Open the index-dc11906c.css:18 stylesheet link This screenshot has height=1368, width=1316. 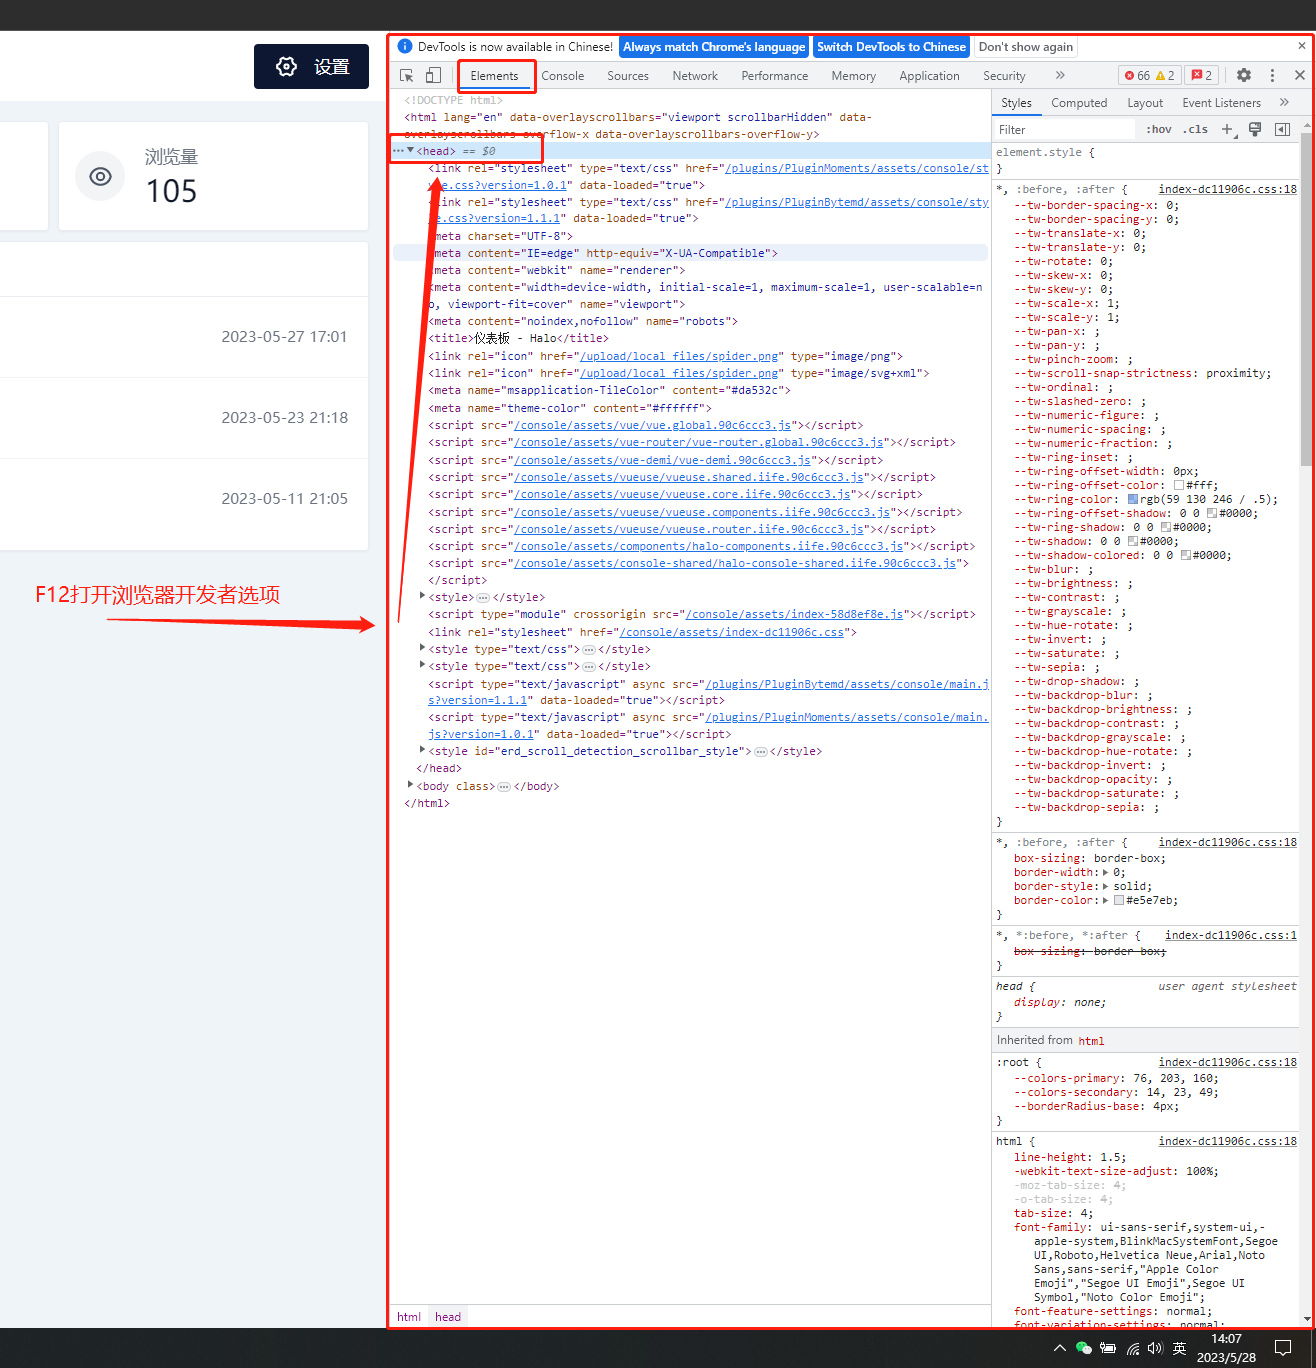1227,188
